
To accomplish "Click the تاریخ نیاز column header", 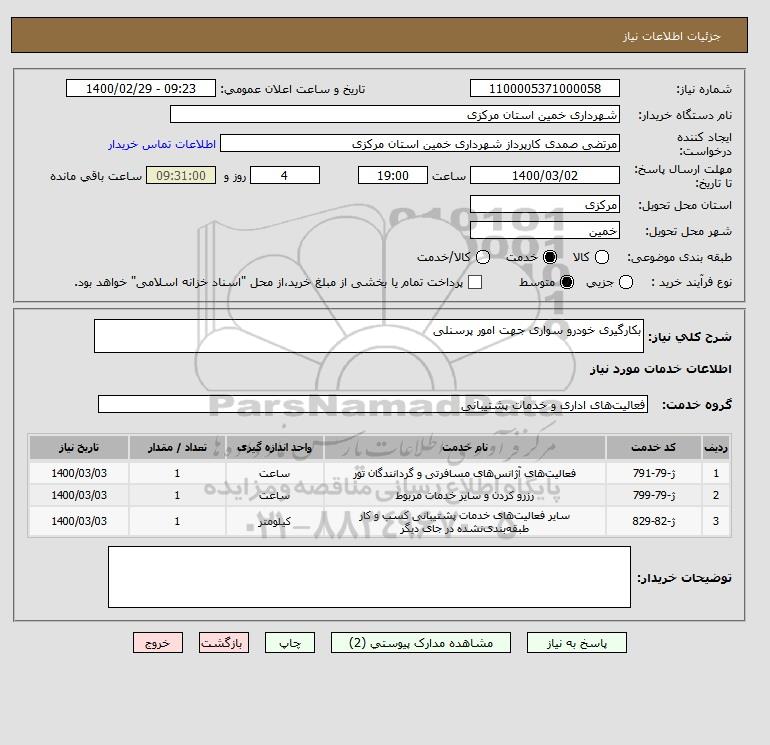I will pos(79,447).
